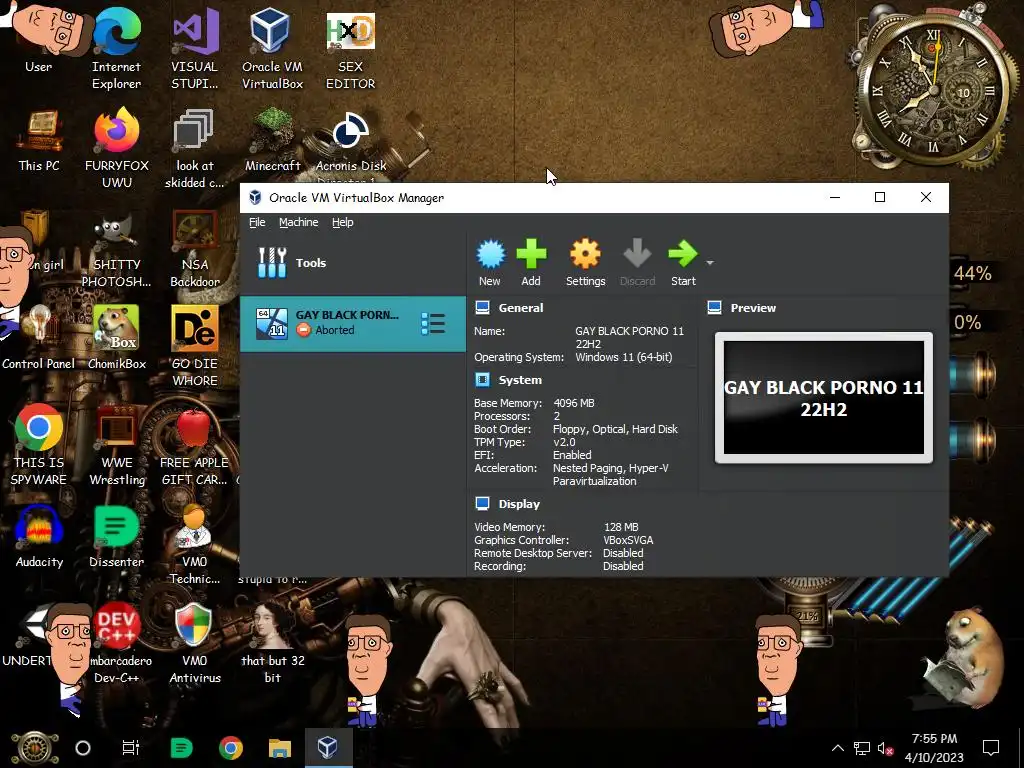Image resolution: width=1024 pixels, height=768 pixels.
Task: Click the Display section header
Action: click(519, 504)
